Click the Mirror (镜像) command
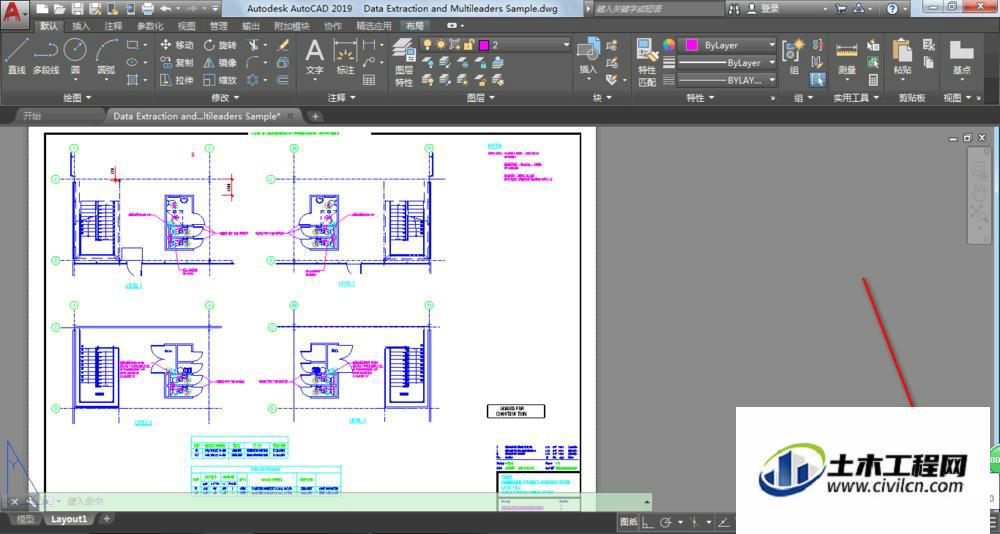The image size is (1000, 534). (220, 63)
